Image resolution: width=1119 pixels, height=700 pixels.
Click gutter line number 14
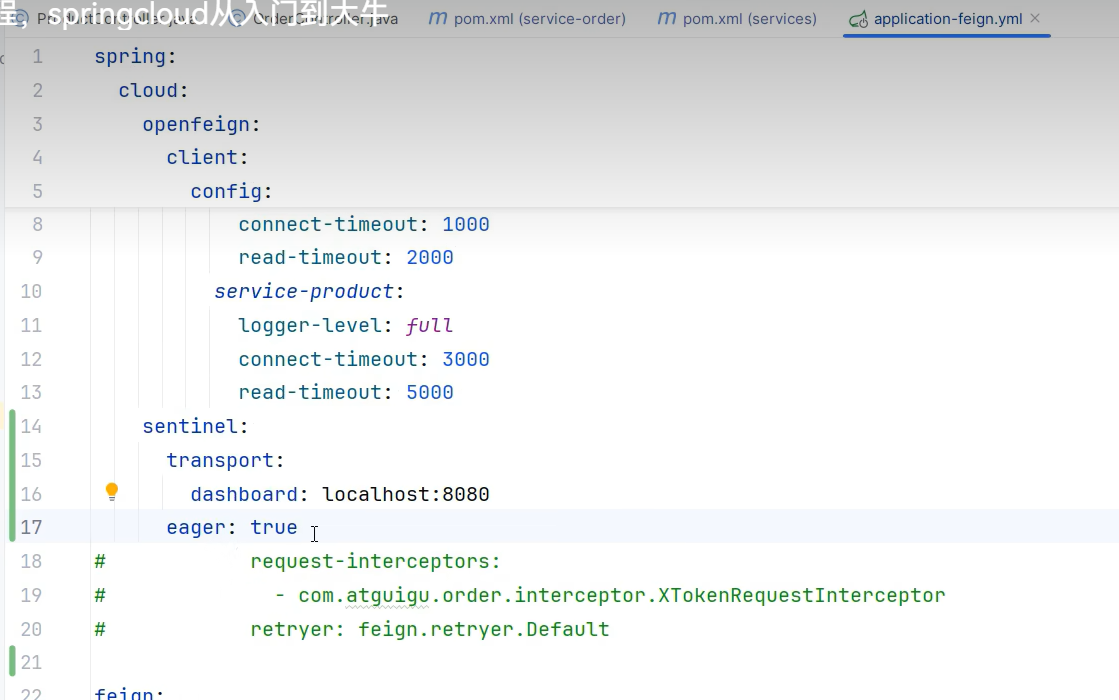tap(31, 426)
